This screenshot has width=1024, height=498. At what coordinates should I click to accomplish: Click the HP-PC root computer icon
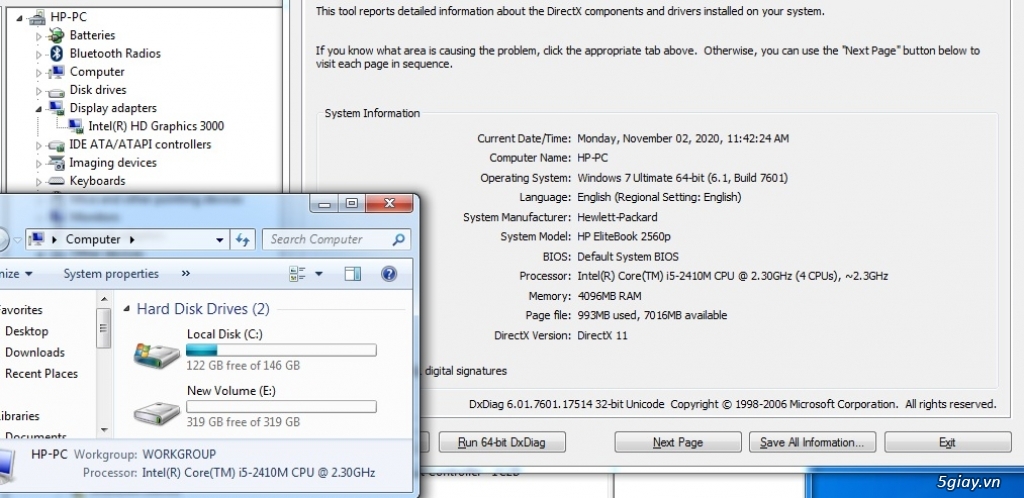37,17
